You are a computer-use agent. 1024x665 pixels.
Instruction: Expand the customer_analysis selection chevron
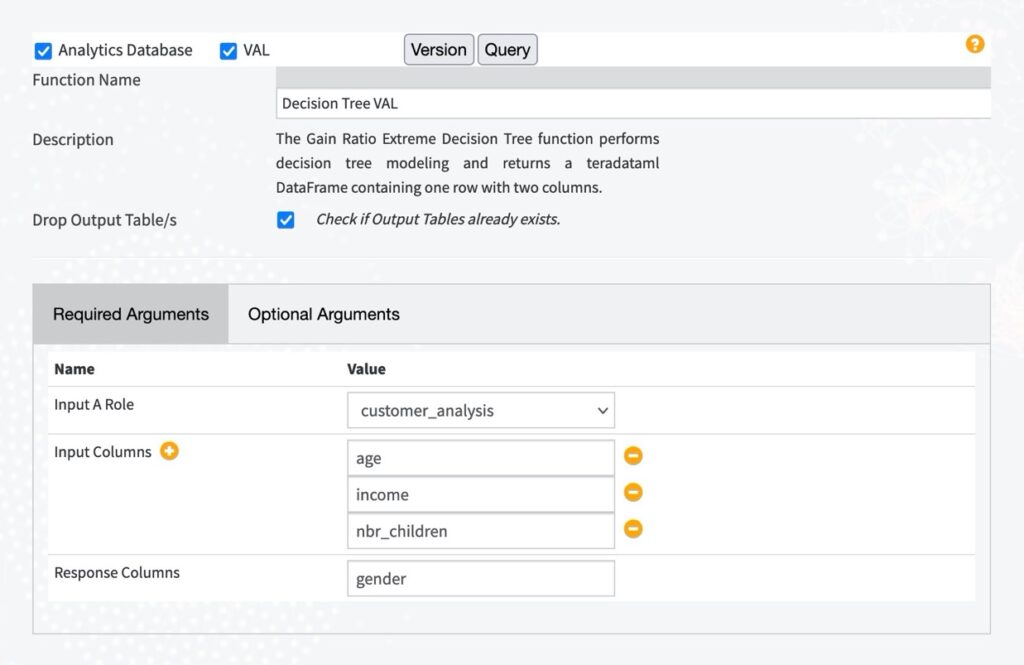click(x=602, y=410)
